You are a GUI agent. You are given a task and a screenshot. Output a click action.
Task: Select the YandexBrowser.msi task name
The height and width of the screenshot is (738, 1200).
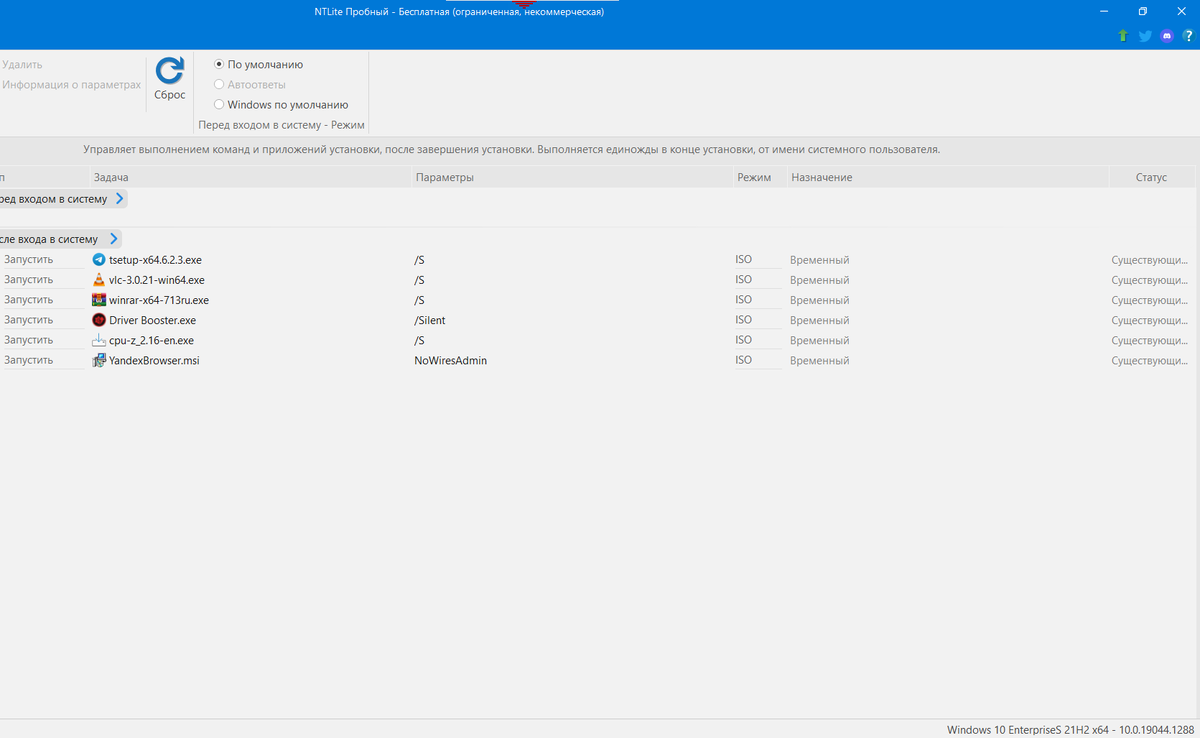pos(154,360)
